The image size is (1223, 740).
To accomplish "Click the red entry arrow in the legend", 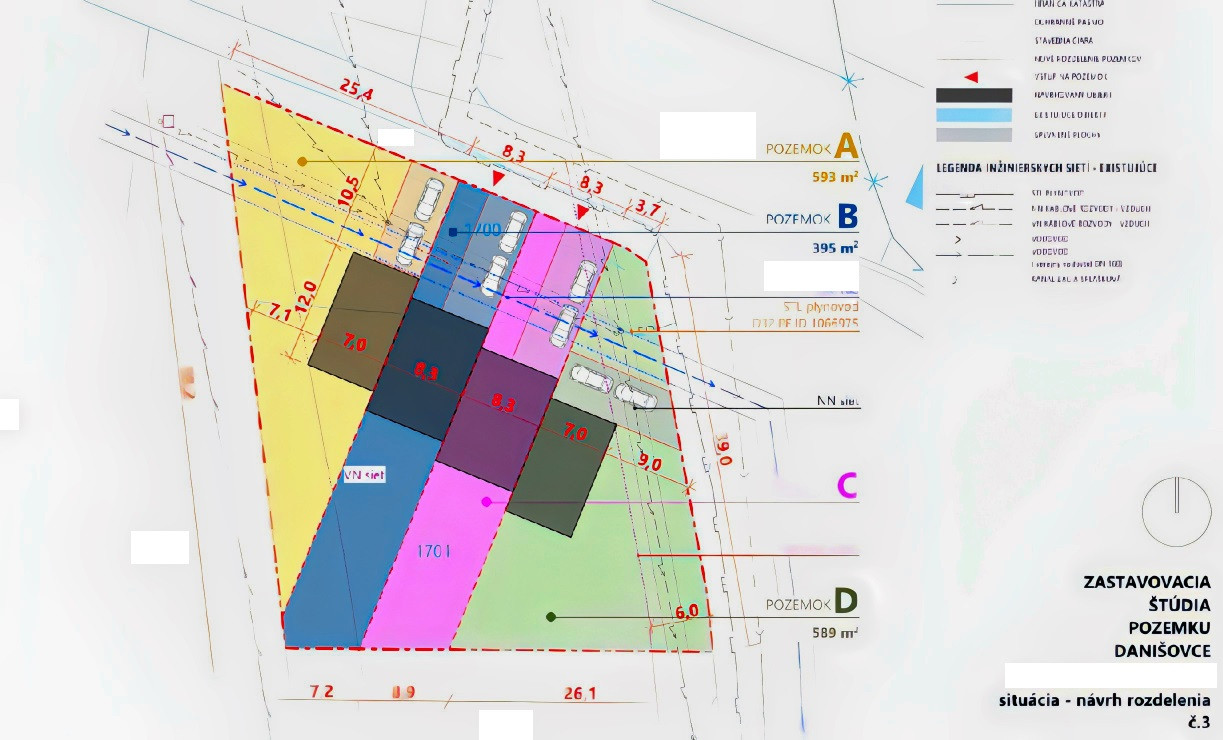I will click(970, 77).
